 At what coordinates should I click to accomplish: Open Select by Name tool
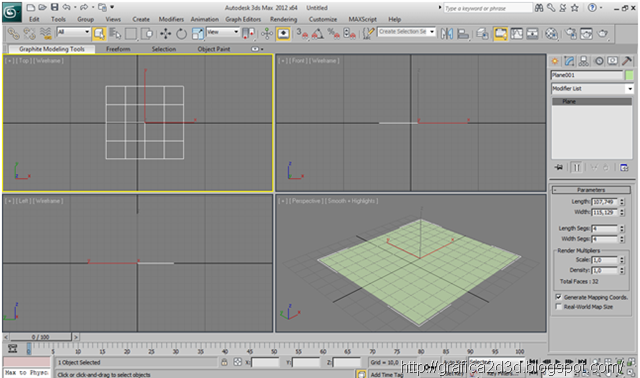tap(115, 33)
